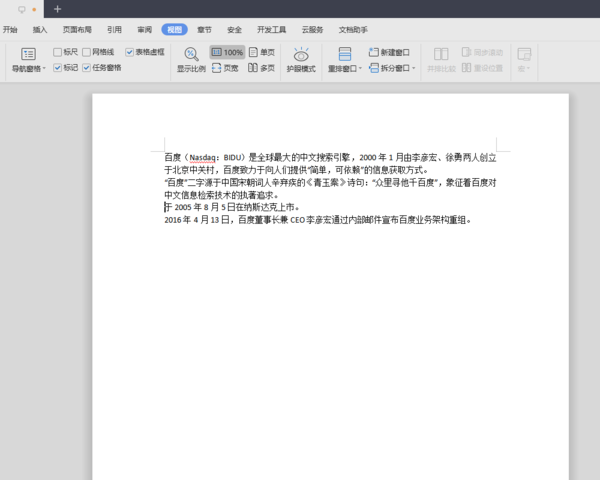Click the 同步滚动 synchronous scrolling icon
This screenshot has width=600, height=480.
point(466,52)
